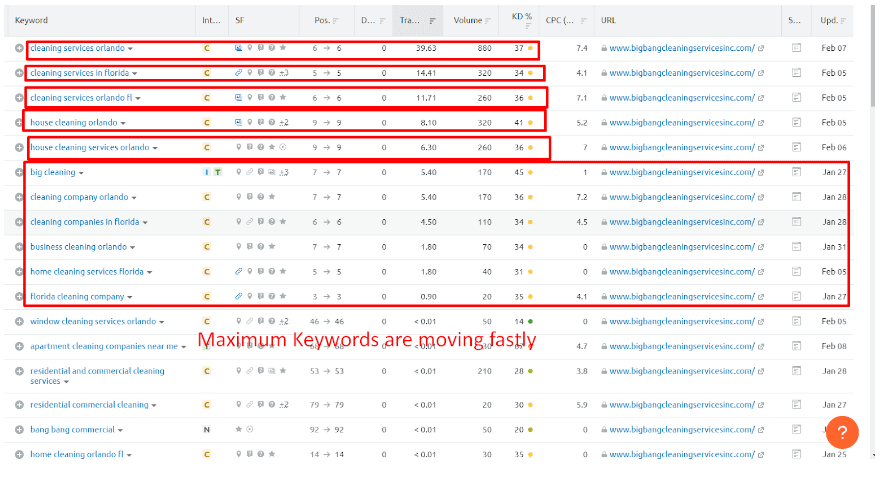Open dropdown arrow next to cleaning services orlando

pos(130,49)
